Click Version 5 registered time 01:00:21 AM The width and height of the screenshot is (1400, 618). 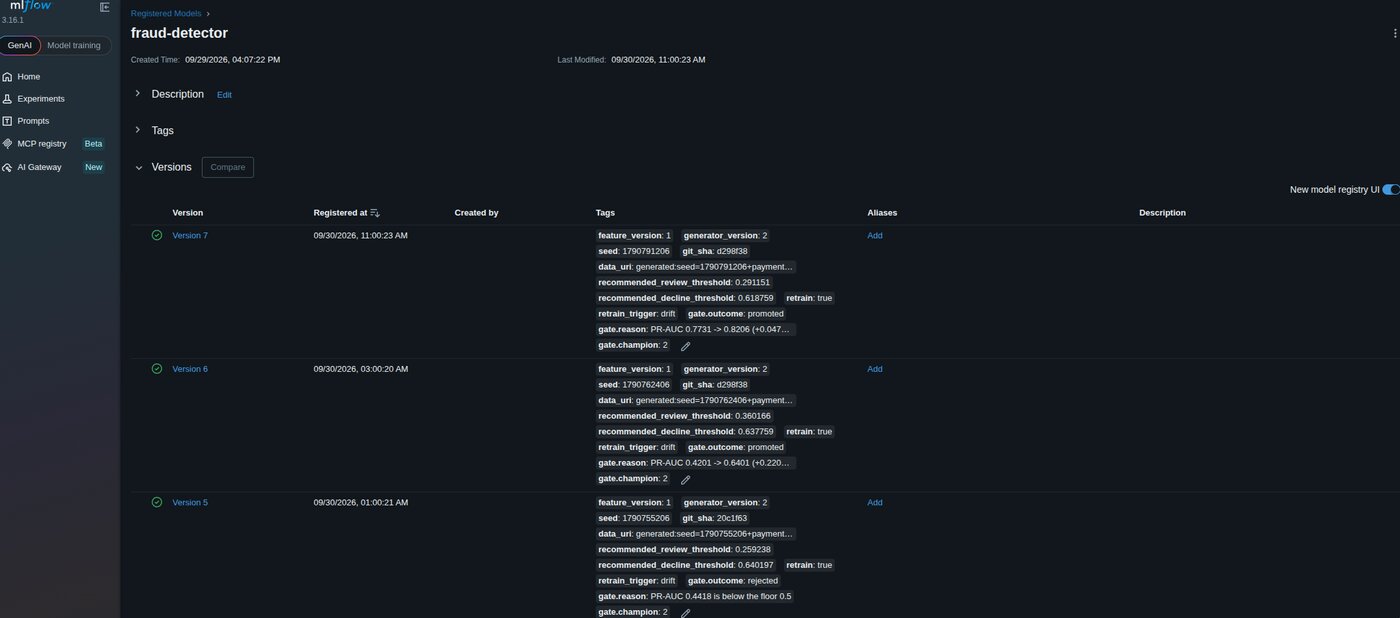point(360,503)
